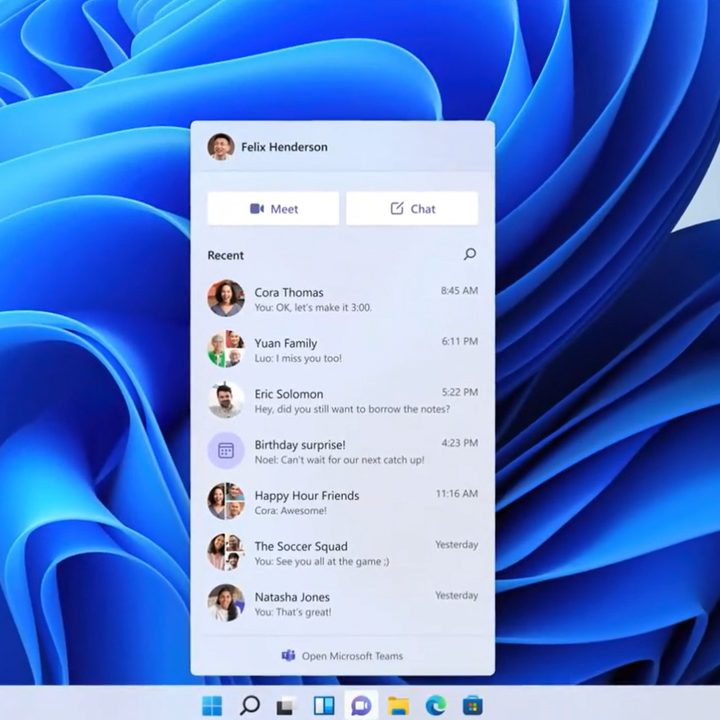The image size is (720, 720).
Task: Start a meeting with the Meet button
Action: (x=273, y=208)
